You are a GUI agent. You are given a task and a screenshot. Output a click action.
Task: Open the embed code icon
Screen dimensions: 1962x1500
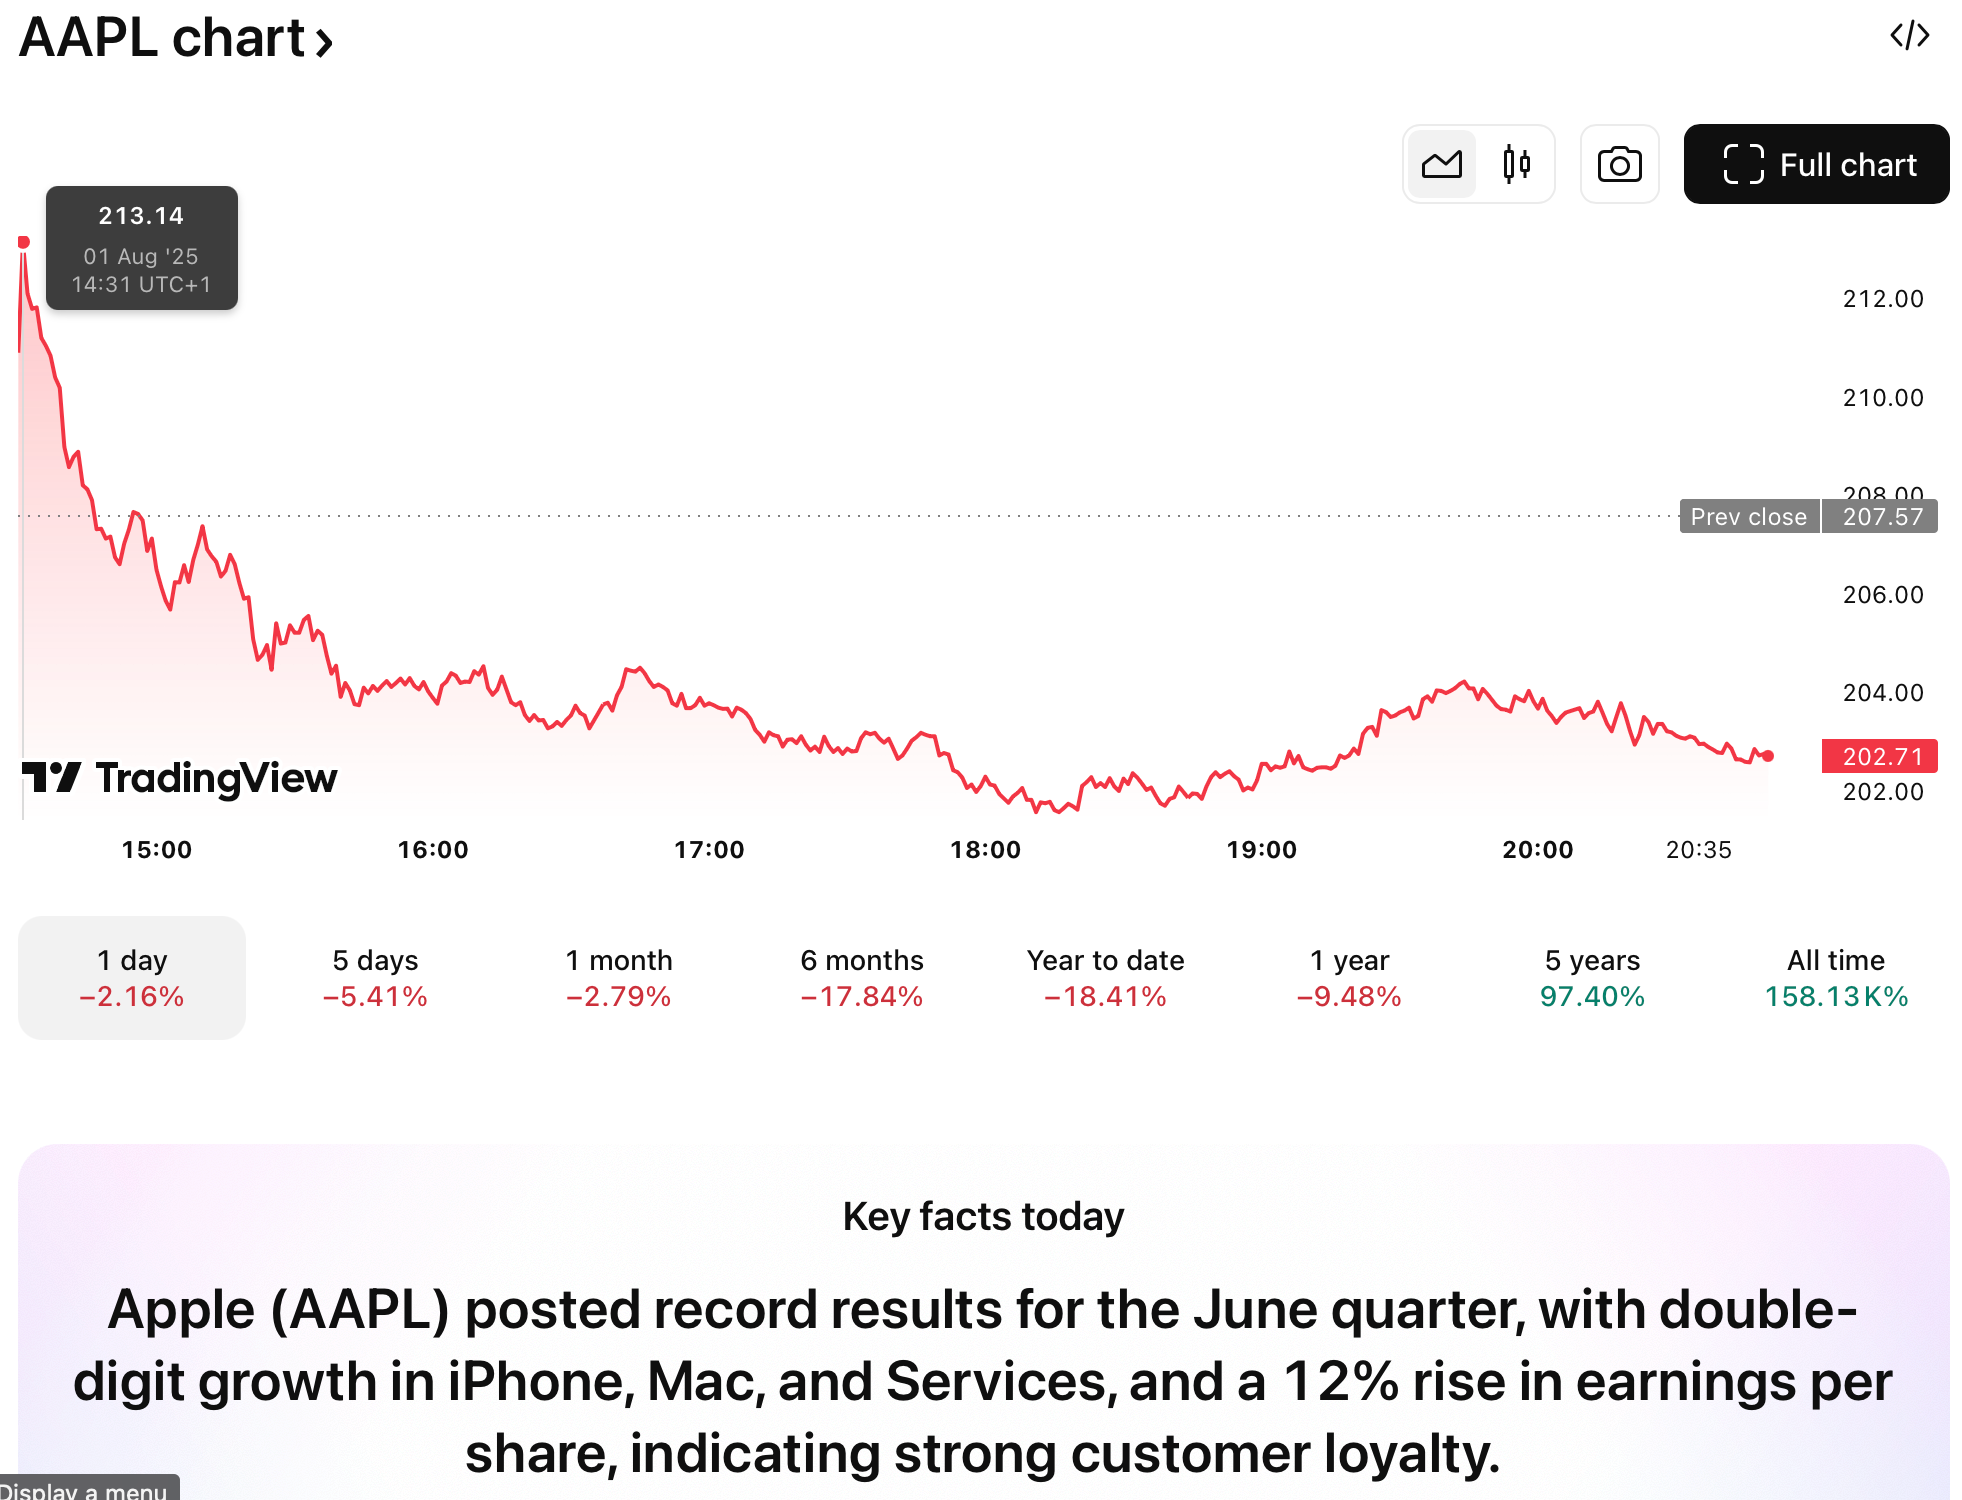(1909, 36)
